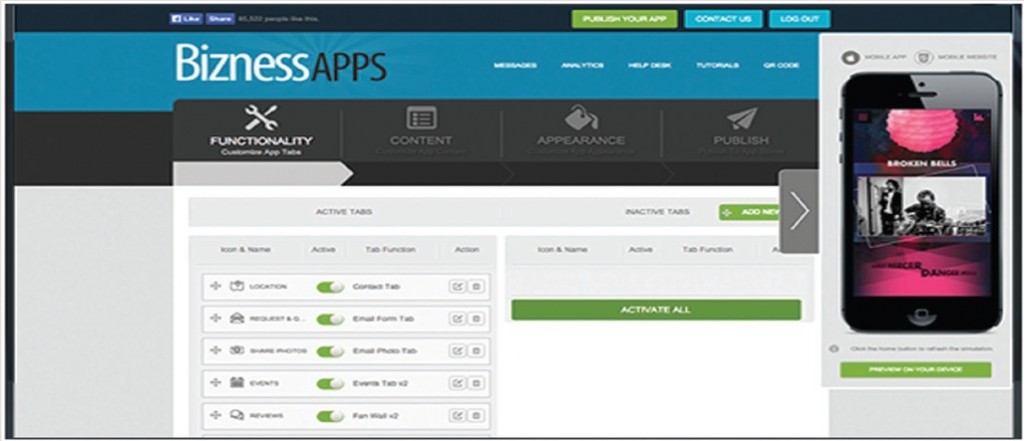Open the Appearance paint bucket step
This screenshot has width=1024, height=441.
581,118
